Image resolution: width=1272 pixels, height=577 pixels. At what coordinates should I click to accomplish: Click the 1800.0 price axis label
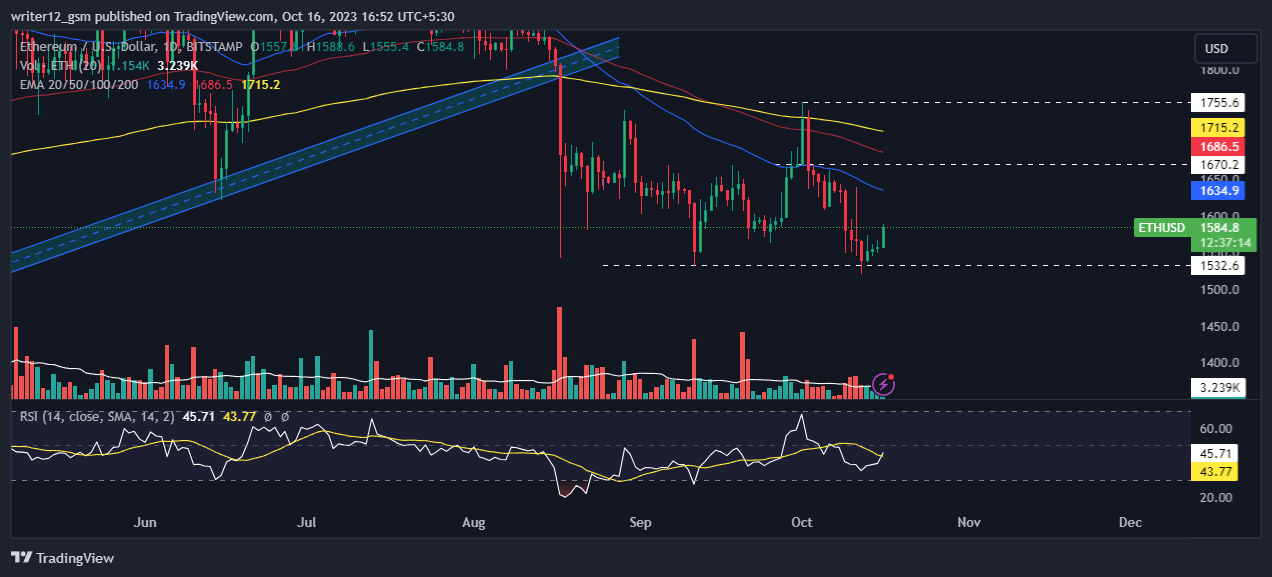1221,70
